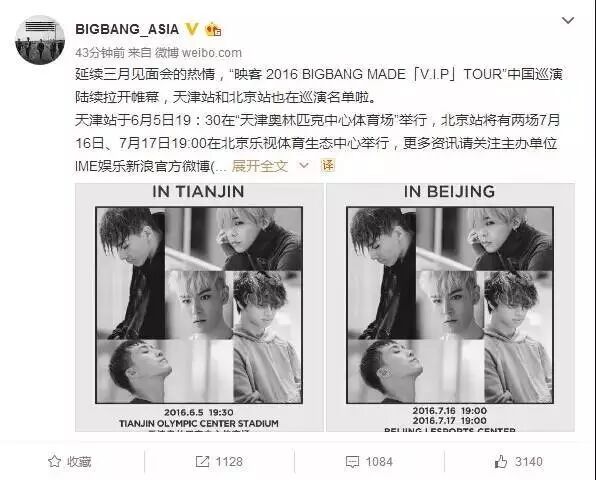Click the membership badge beside the V
The width and height of the screenshot is (596, 480).
click(213, 30)
